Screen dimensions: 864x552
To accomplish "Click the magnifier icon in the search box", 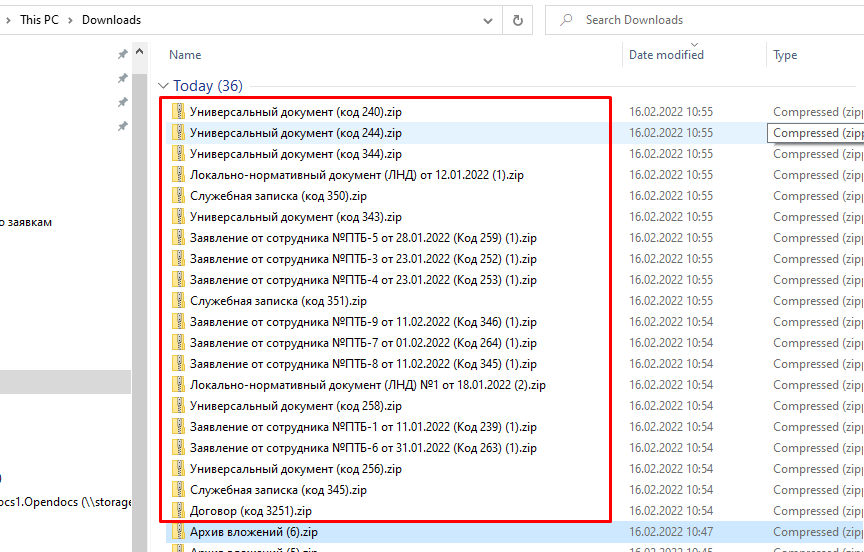I will pyautogui.click(x=567, y=20).
